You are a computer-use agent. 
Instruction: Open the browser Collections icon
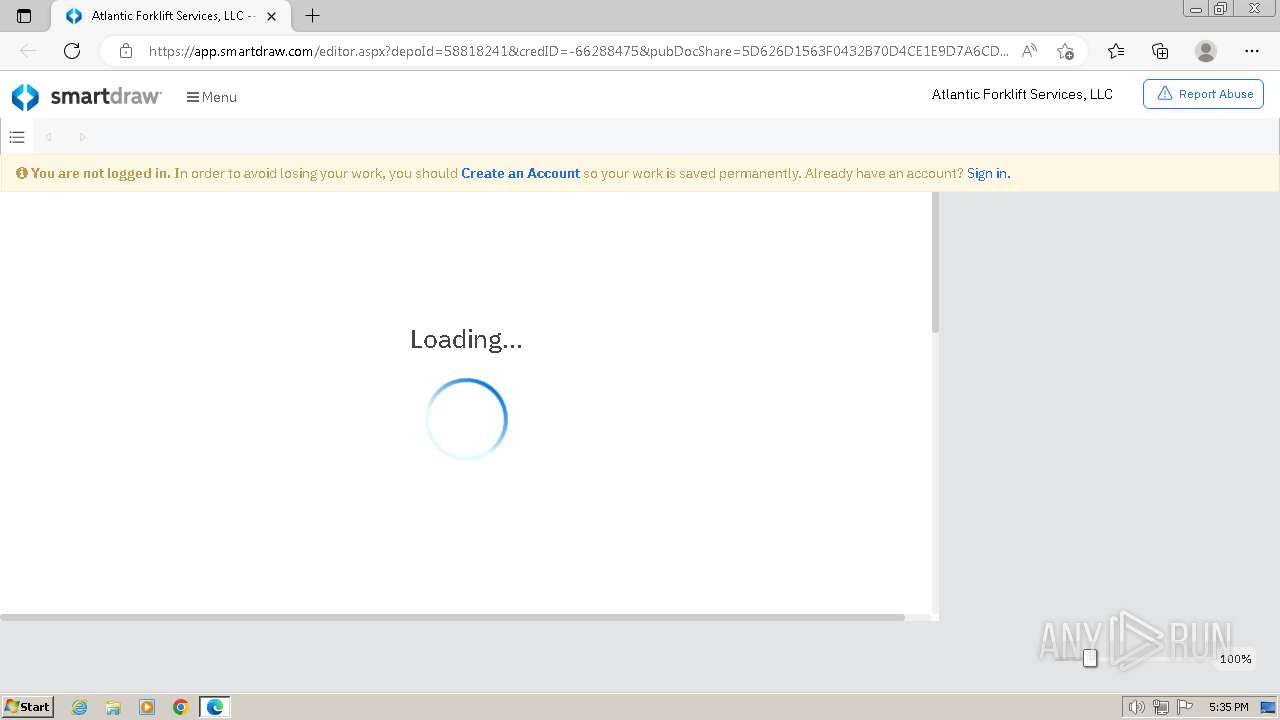(x=1160, y=51)
